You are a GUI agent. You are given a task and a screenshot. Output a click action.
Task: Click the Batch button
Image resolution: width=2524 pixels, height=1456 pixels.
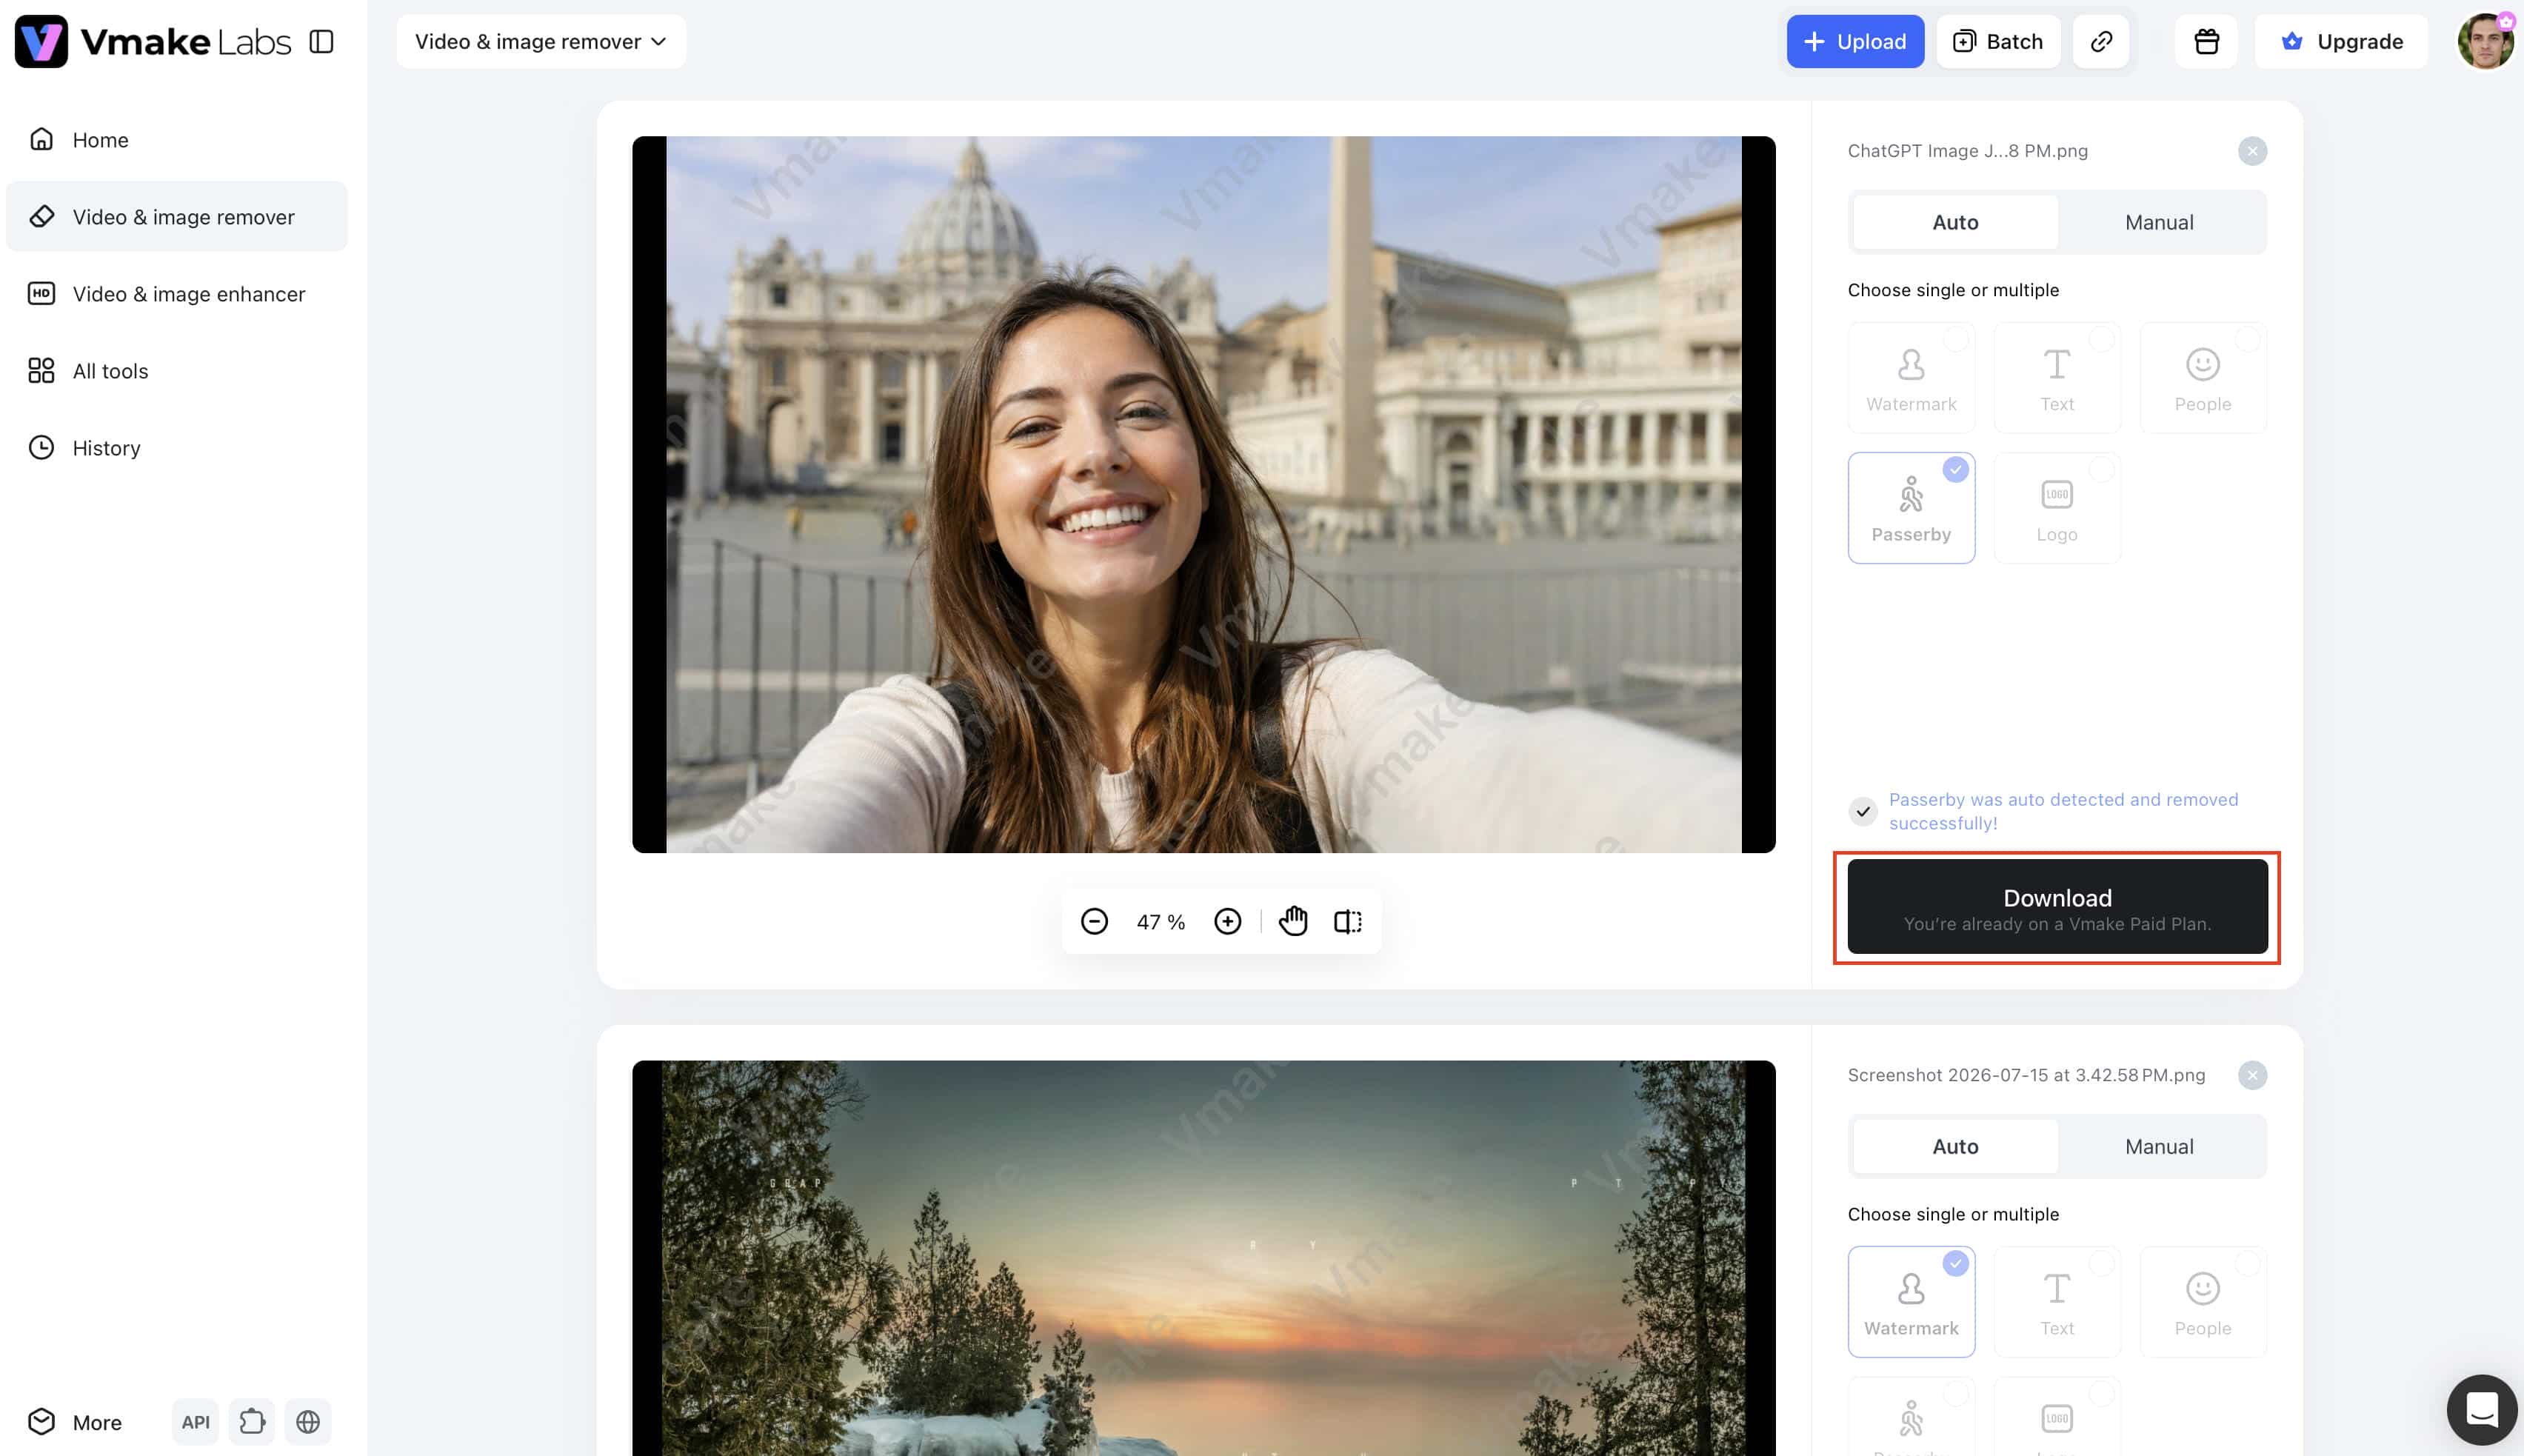click(1998, 41)
